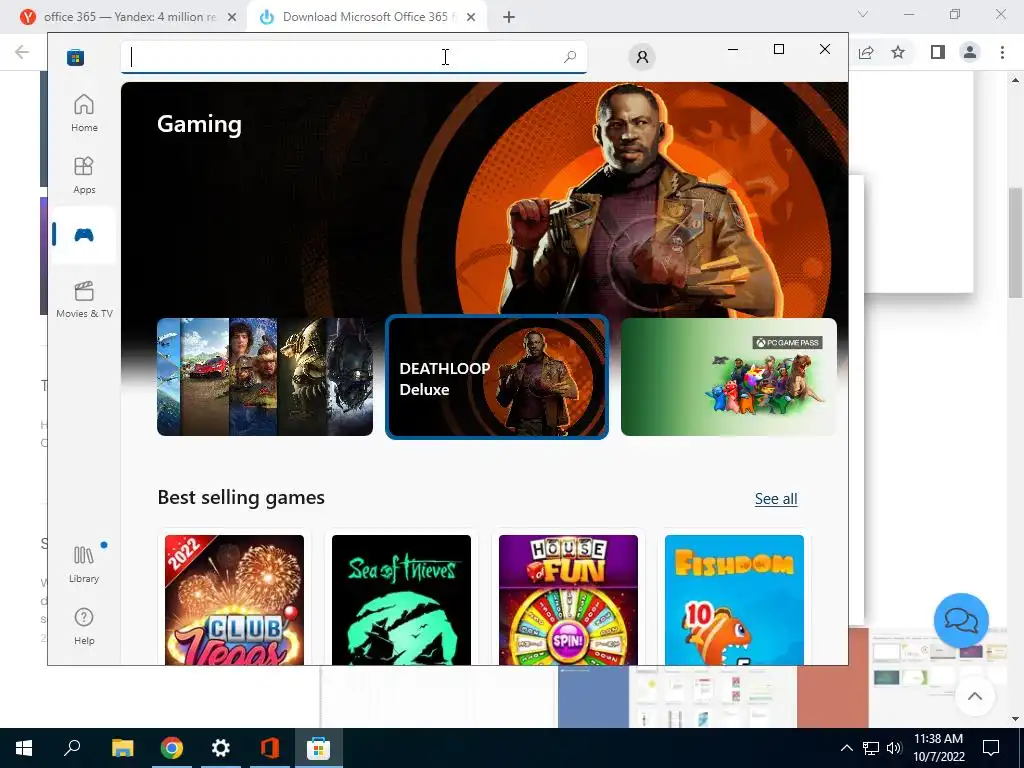Open the PC Game Pass banner card

click(729, 377)
